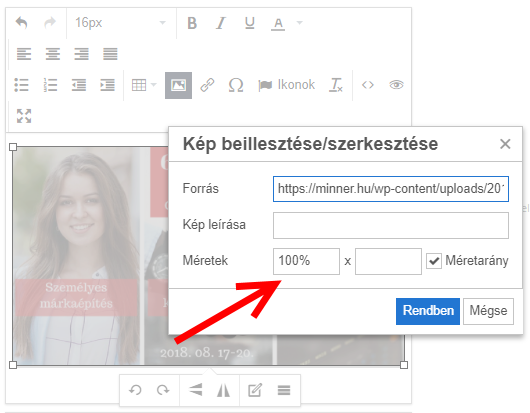Open the source code view
The width and height of the screenshot is (530, 413).
368,85
